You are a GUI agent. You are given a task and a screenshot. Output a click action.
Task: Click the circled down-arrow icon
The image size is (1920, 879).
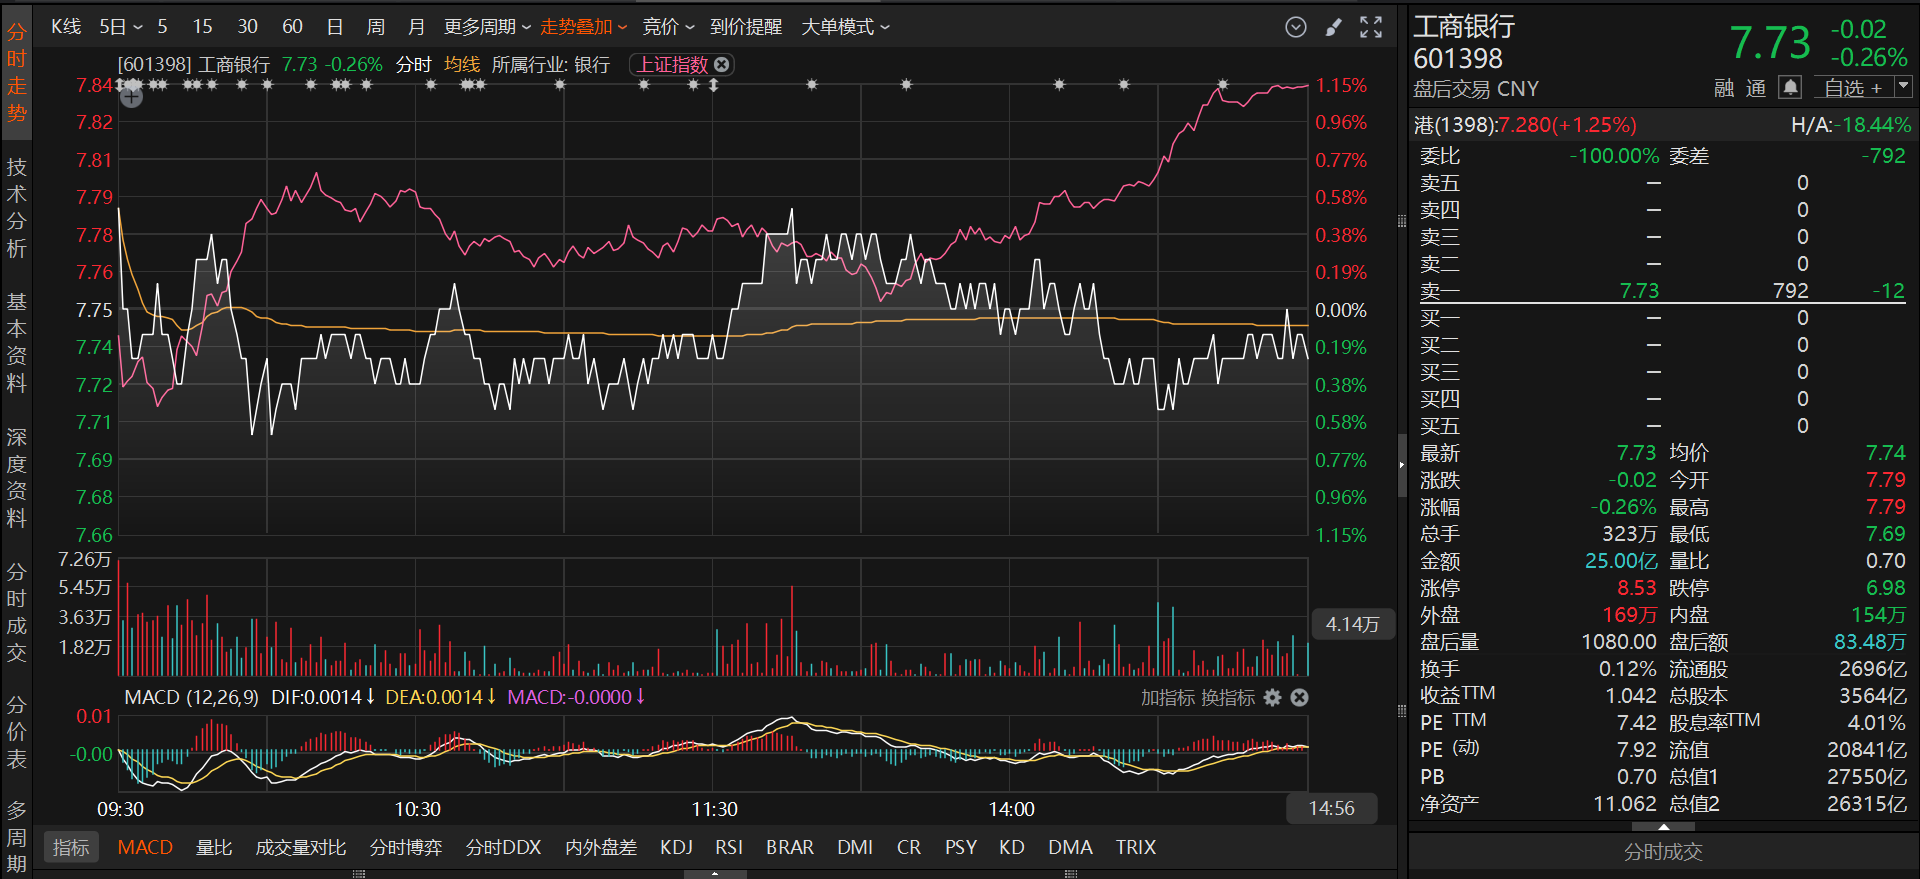pos(1296,27)
